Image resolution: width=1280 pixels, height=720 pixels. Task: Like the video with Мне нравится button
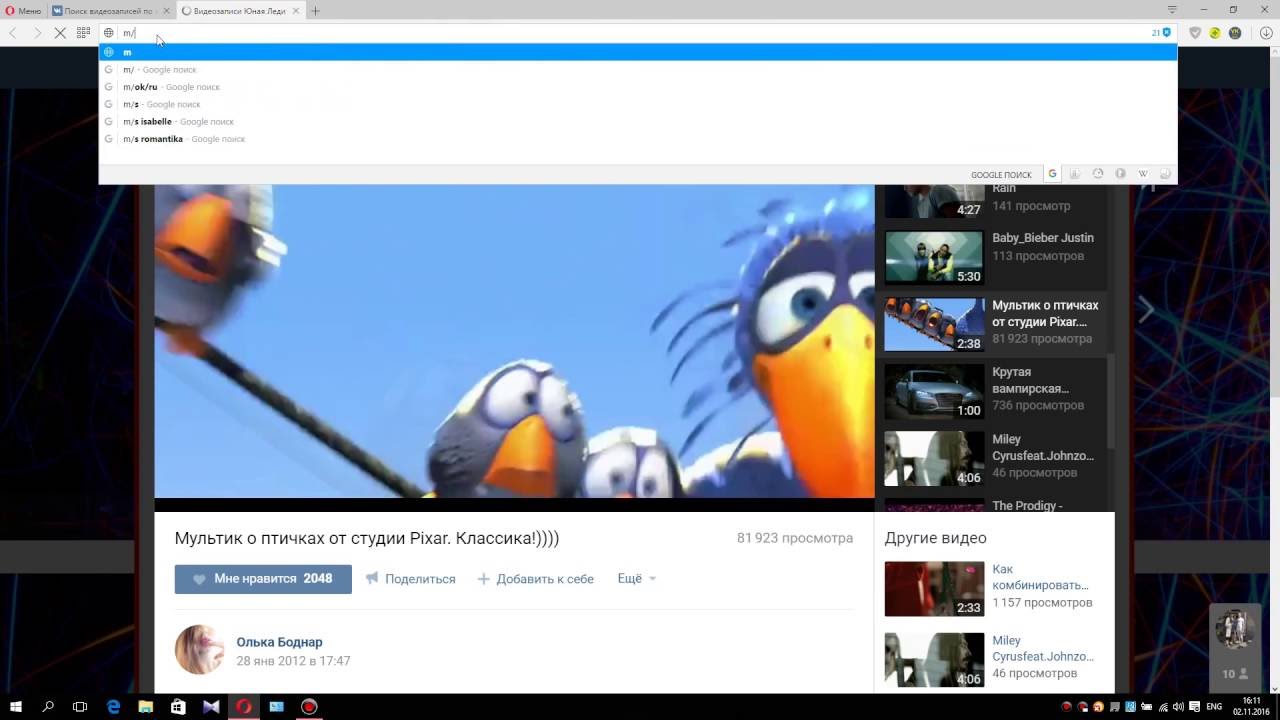click(x=263, y=579)
